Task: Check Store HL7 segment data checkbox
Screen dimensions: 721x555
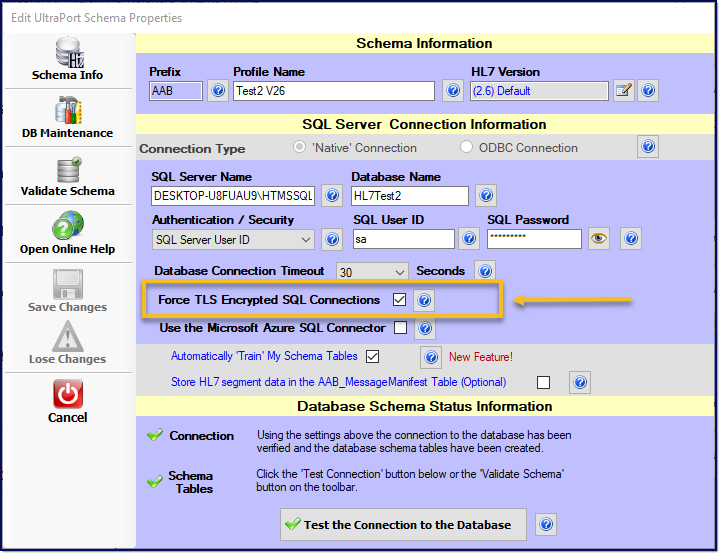Action: 543,382
